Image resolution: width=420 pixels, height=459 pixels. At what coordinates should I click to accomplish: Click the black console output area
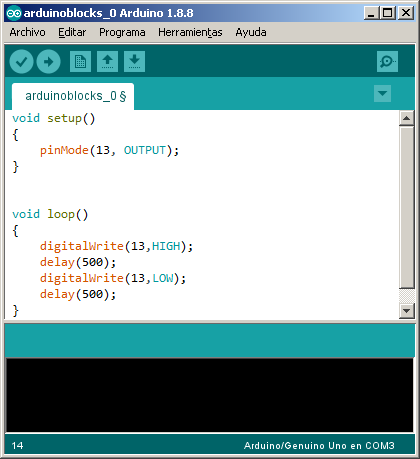click(210, 395)
